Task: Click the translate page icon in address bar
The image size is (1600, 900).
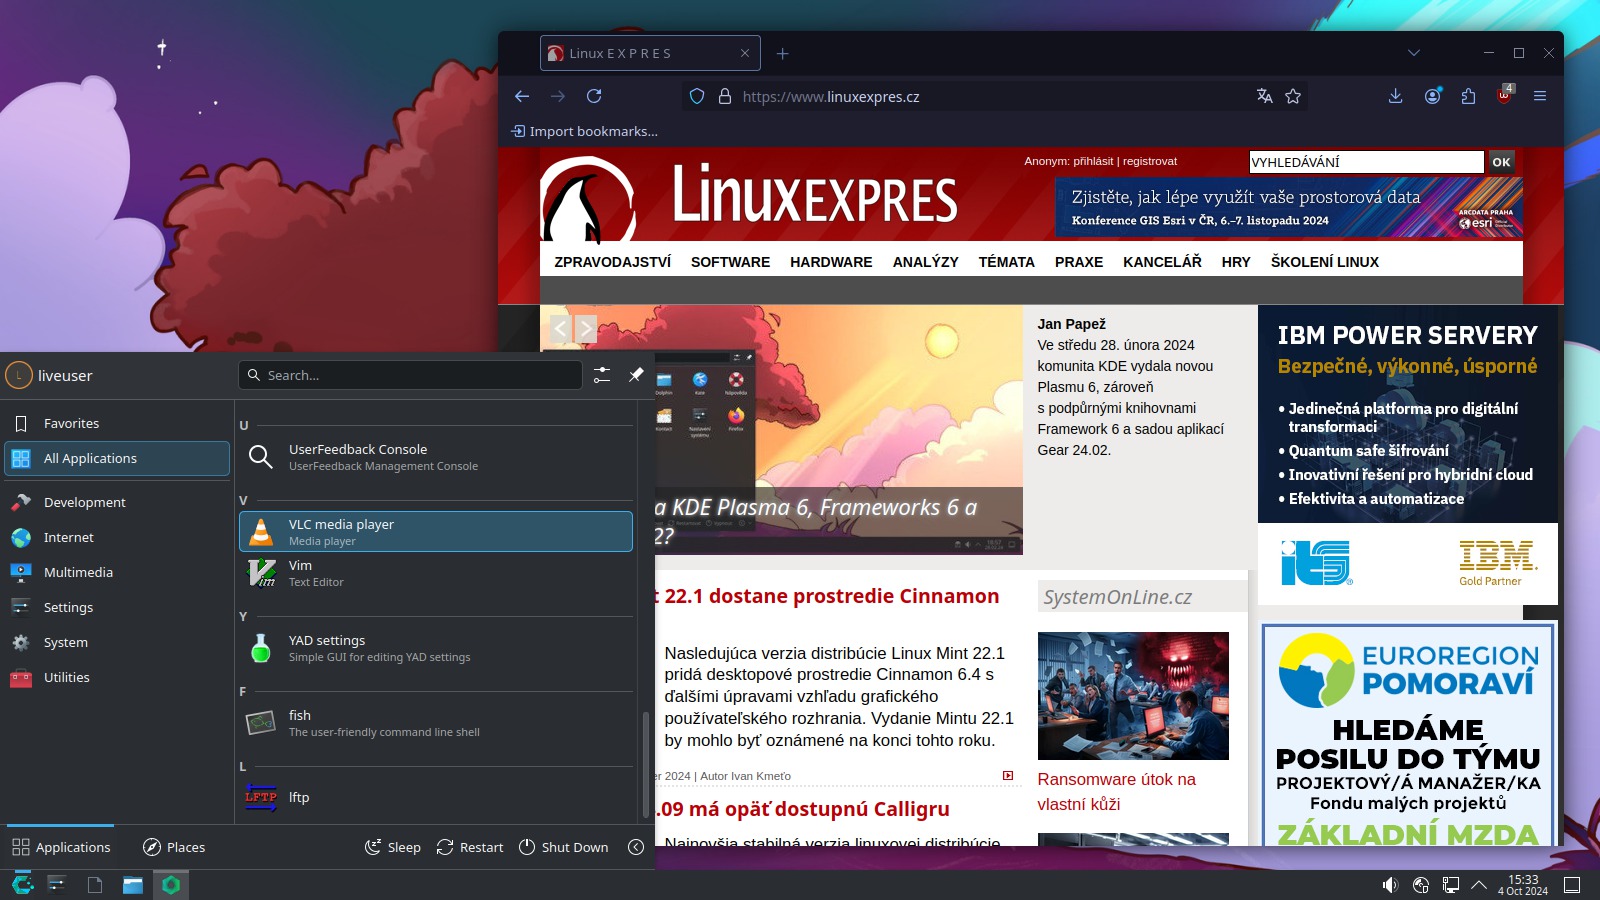Action: (x=1265, y=96)
